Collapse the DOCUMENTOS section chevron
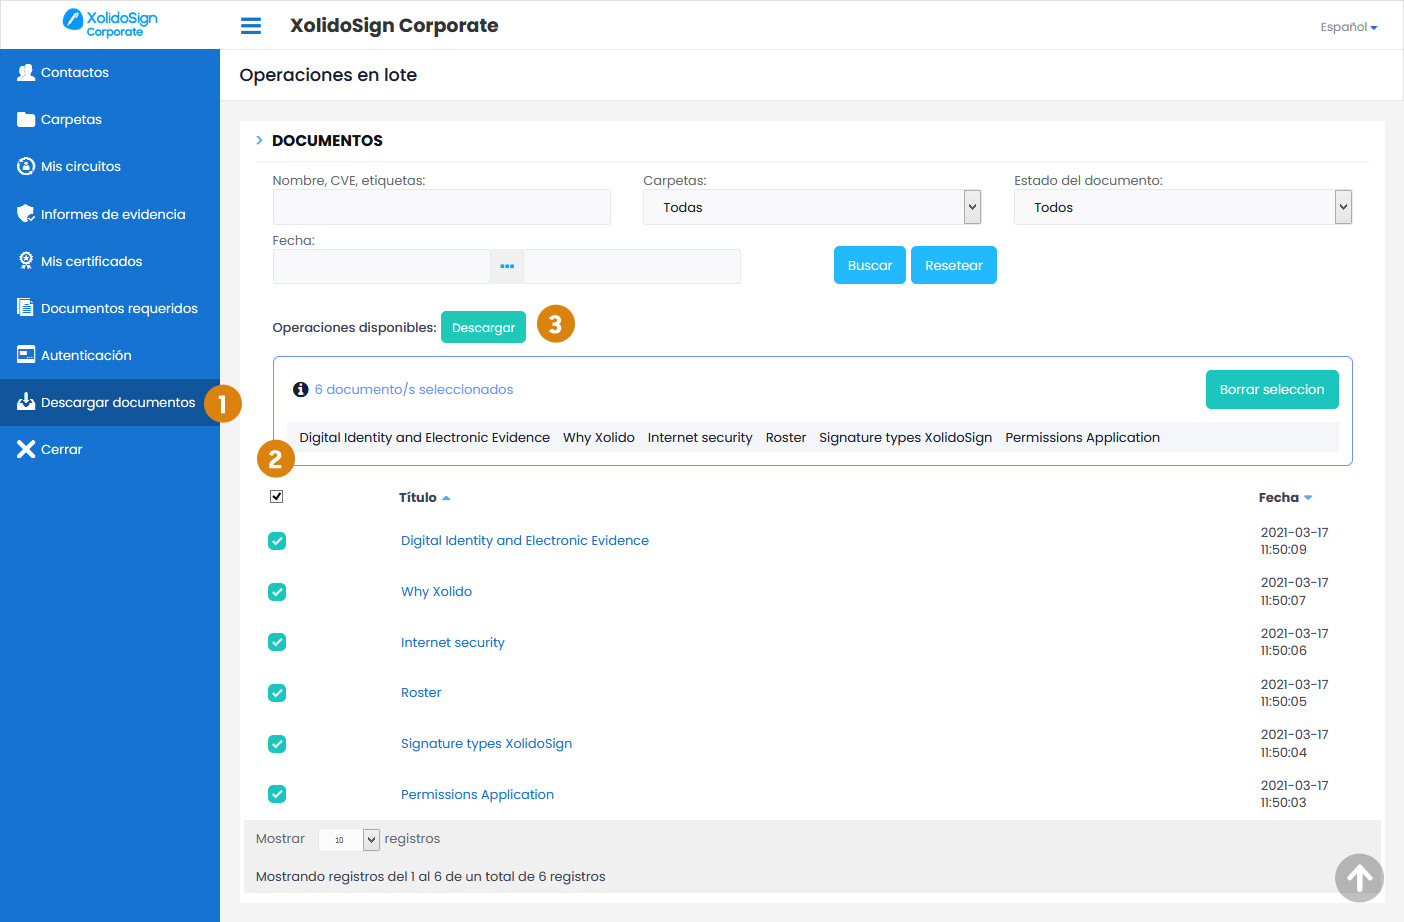The height and width of the screenshot is (922, 1404). pos(259,140)
